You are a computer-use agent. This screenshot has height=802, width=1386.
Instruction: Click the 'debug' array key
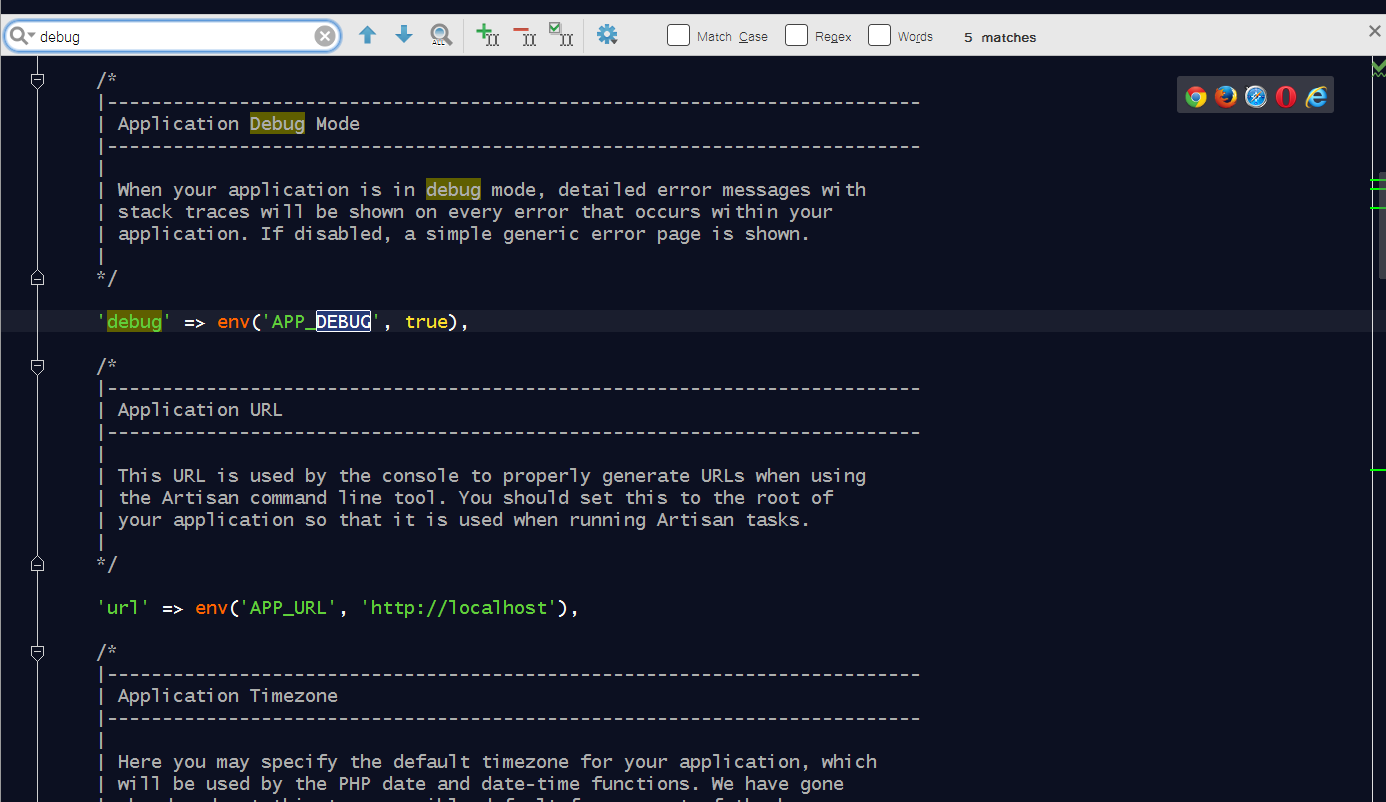tap(134, 322)
